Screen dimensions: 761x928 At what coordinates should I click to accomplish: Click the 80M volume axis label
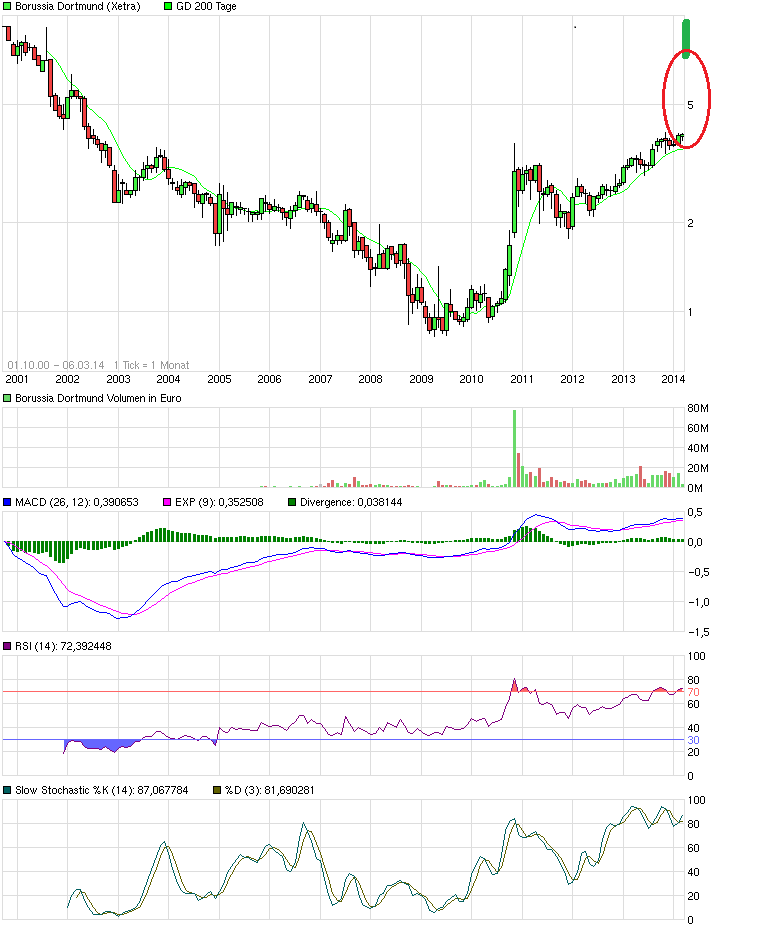[698, 408]
